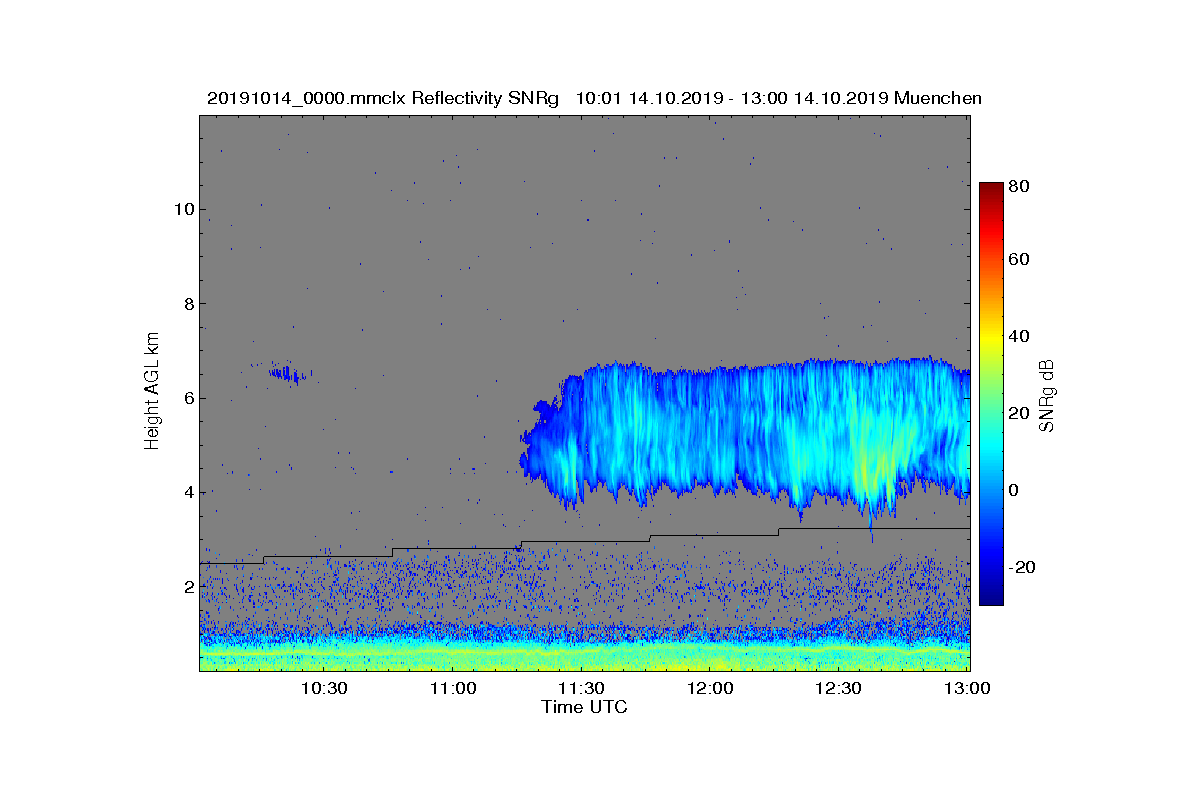Click the height tick label 2
The height and width of the screenshot is (800, 1200).
(188, 586)
